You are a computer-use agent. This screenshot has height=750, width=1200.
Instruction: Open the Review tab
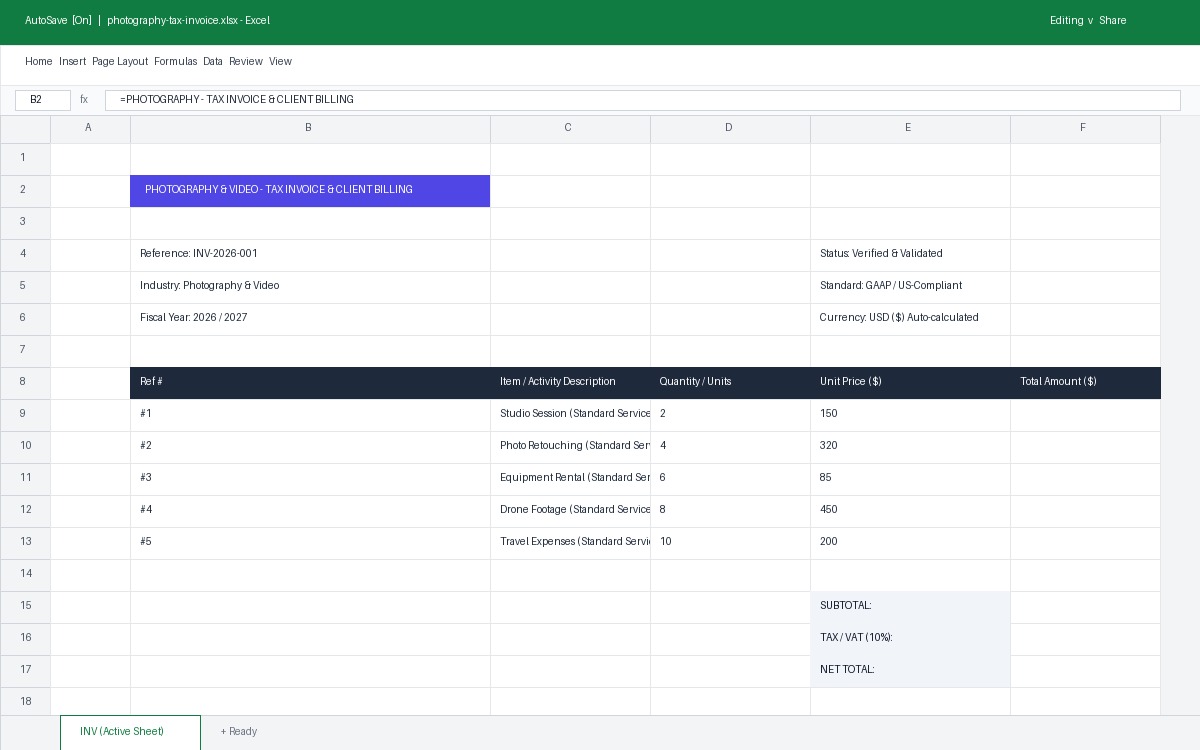(x=246, y=61)
